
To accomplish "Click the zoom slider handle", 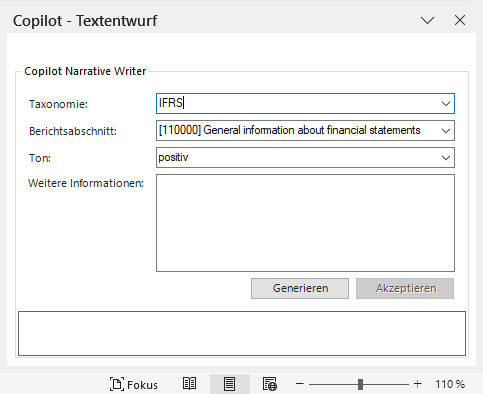I will 360,384.
